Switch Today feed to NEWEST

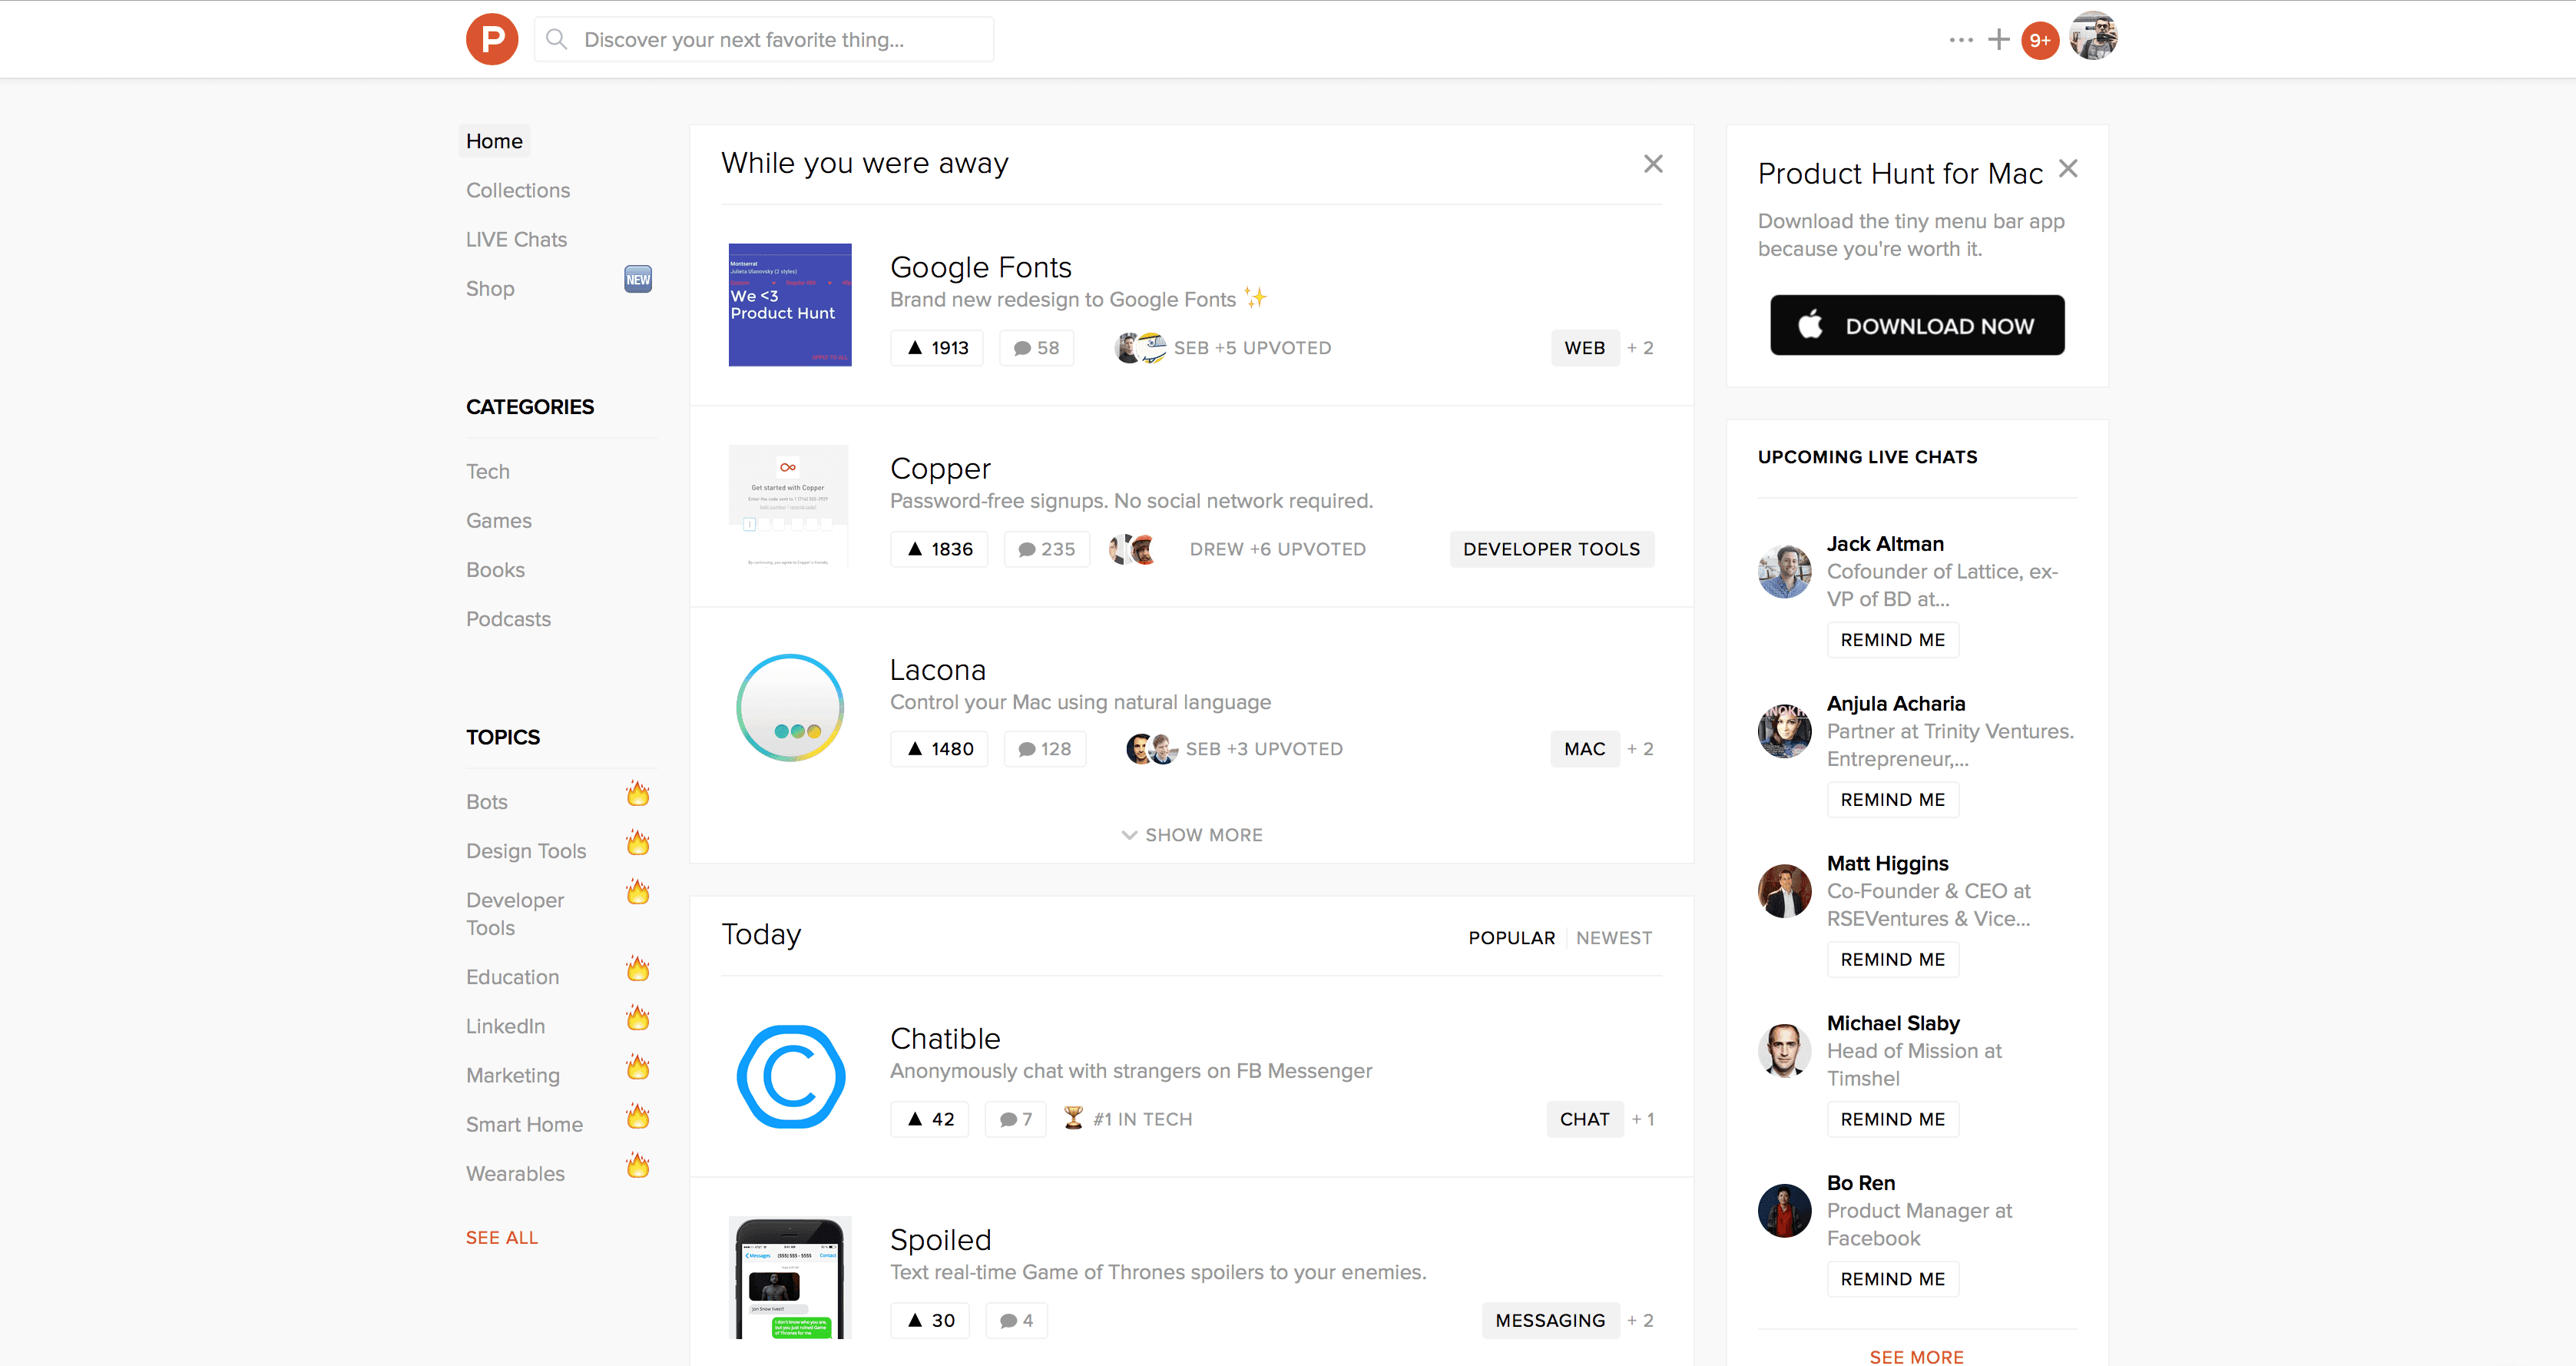coord(1614,938)
